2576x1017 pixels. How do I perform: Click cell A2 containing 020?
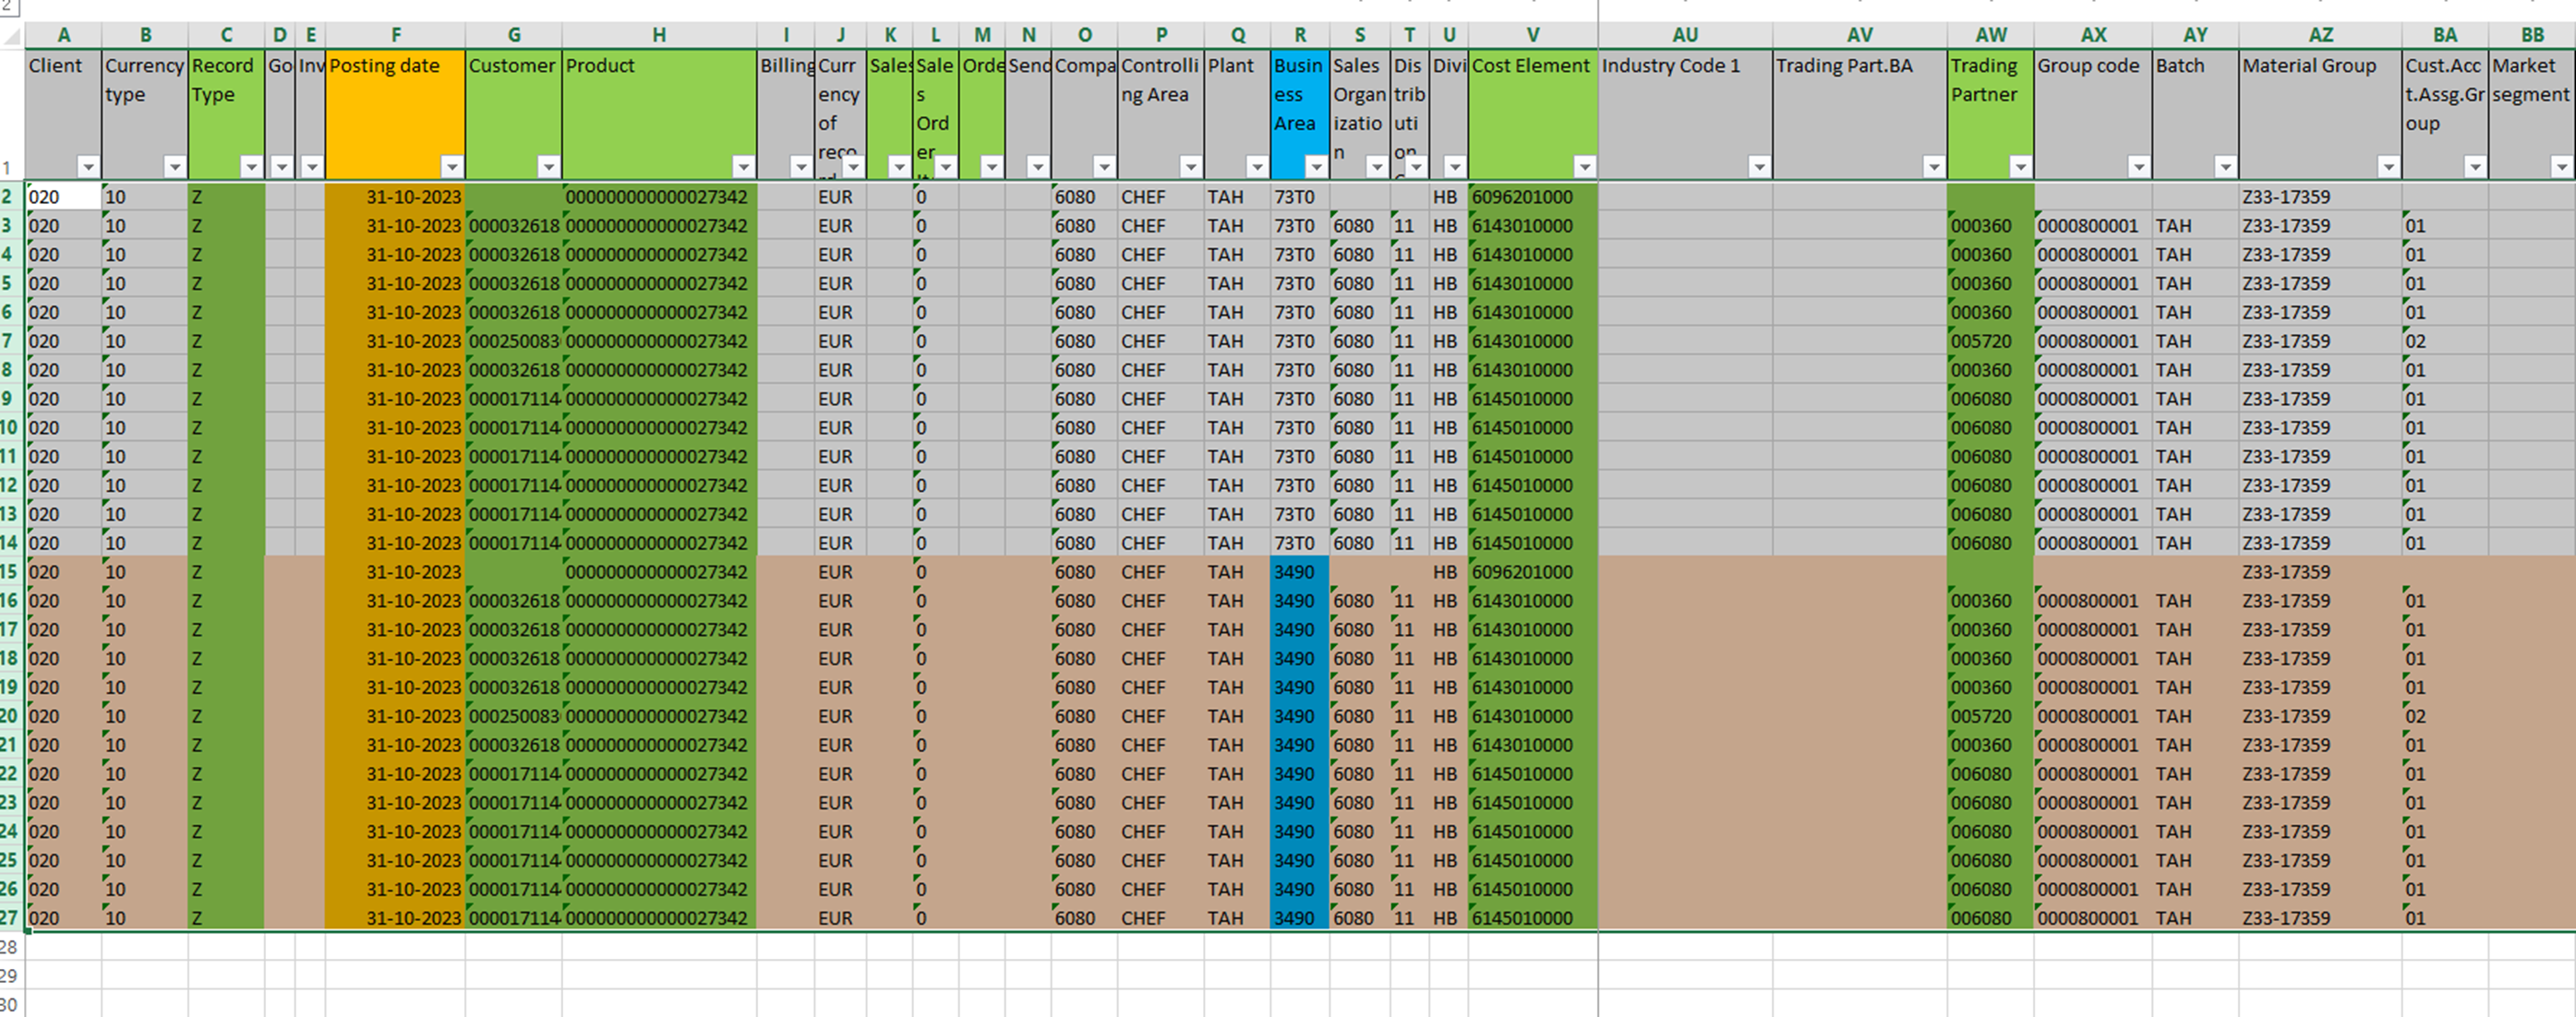tap(63, 197)
